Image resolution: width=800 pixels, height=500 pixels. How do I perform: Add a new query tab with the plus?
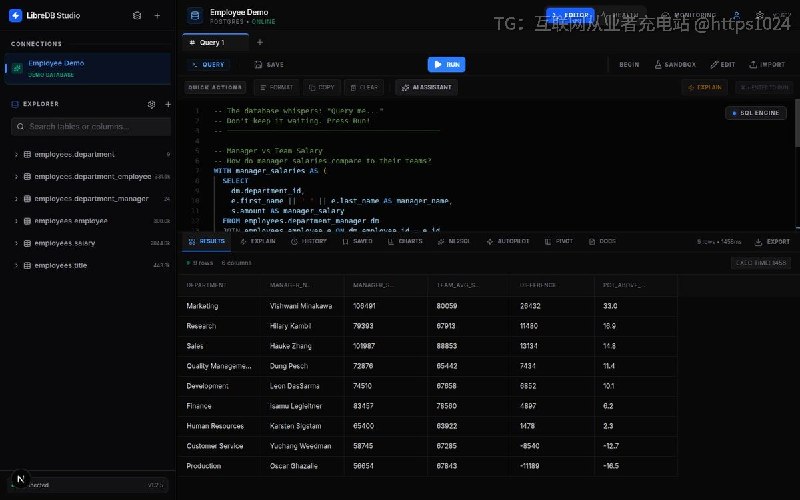click(260, 42)
